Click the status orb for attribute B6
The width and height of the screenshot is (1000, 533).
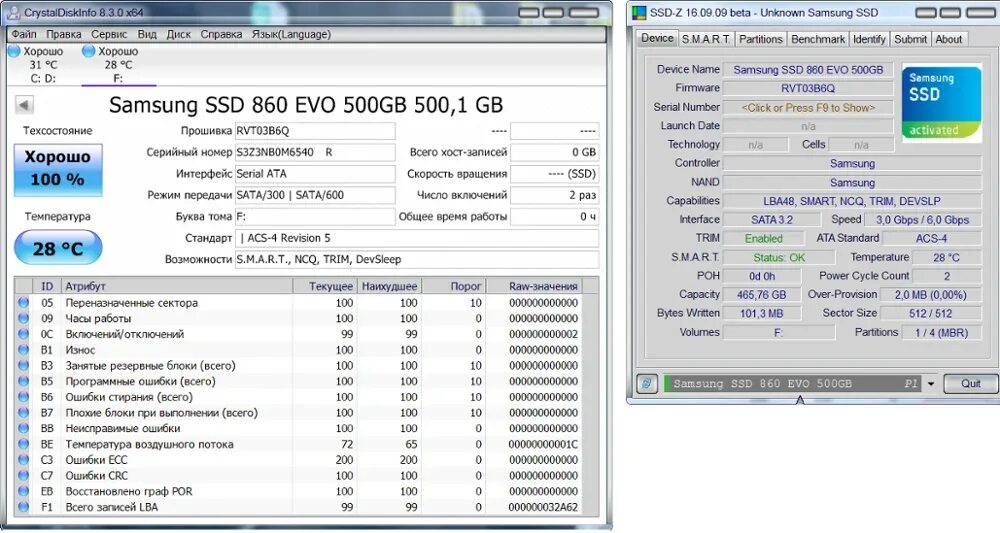(x=24, y=397)
